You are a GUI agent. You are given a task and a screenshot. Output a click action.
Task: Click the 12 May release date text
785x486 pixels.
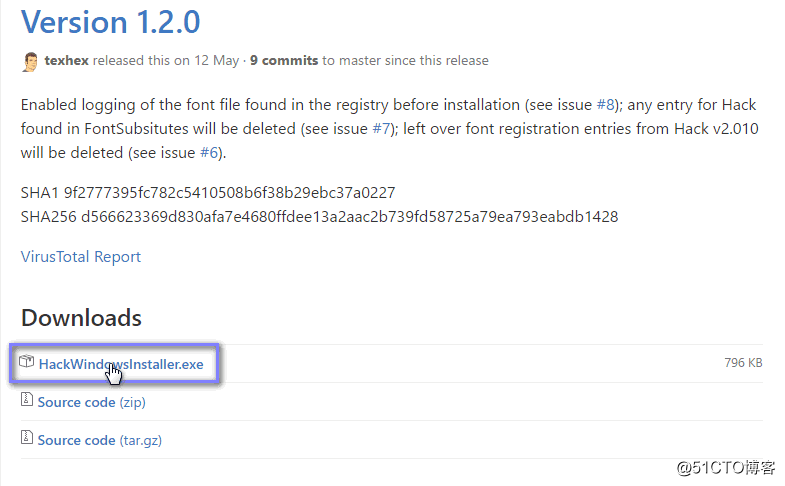(x=216, y=61)
